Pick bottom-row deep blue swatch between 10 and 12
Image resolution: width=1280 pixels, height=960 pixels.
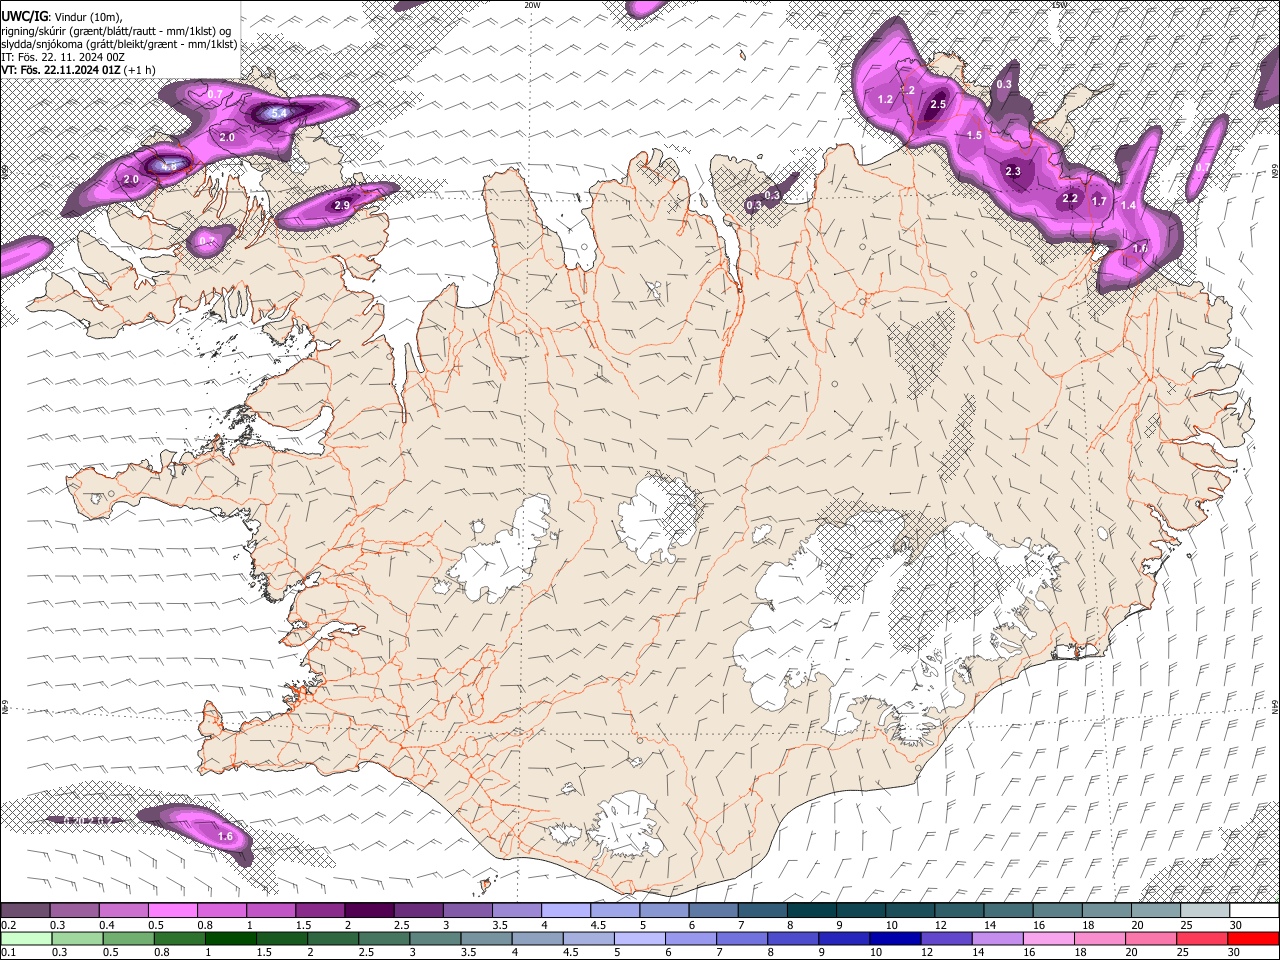point(894,938)
